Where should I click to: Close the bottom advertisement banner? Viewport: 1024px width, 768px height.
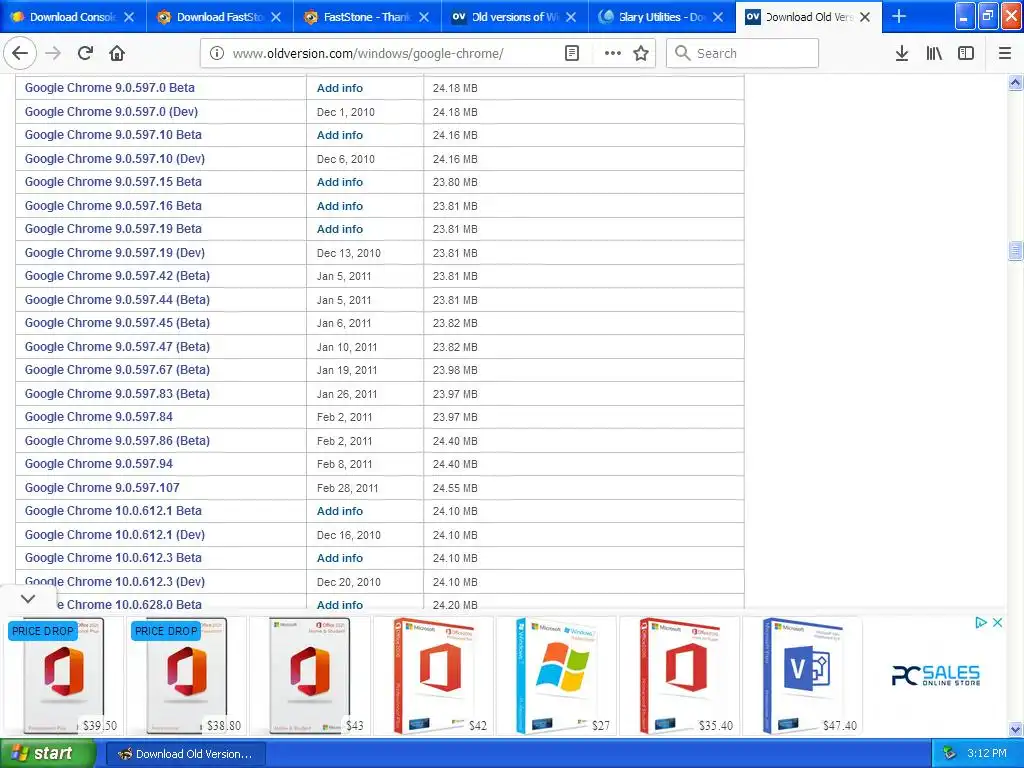(x=997, y=622)
